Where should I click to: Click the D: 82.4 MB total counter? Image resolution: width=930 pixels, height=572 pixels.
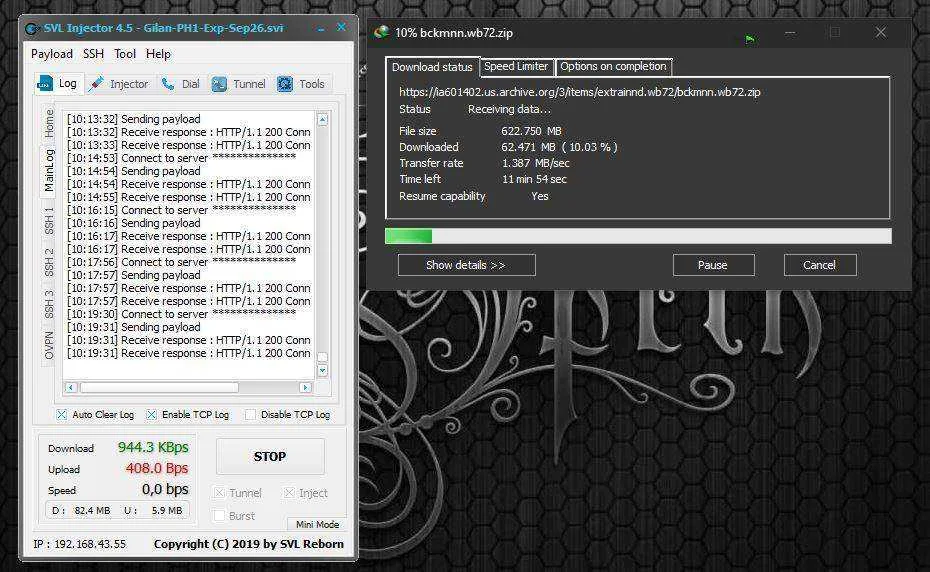point(81,510)
